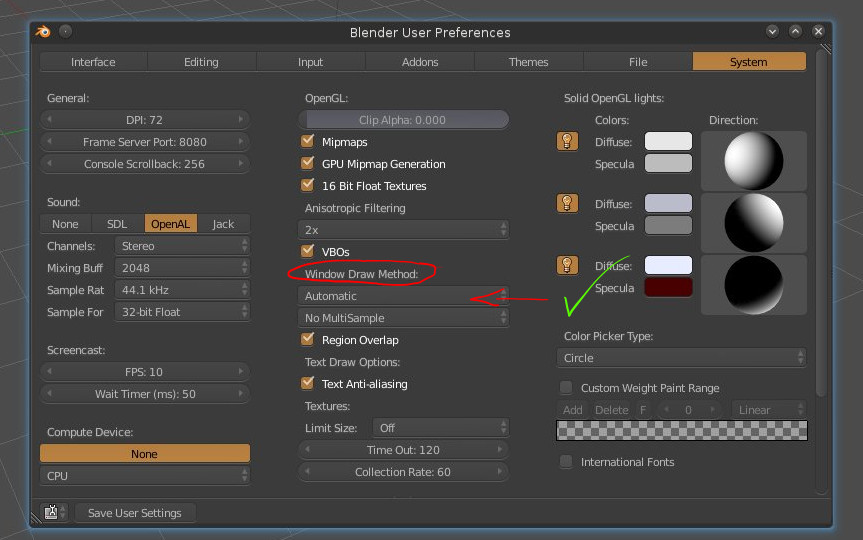Image resolution: width=863 pixels, height=540 pixels.
Task: Toggle the third OpenGL light bulb icon
Action: (x=567, y=266)
